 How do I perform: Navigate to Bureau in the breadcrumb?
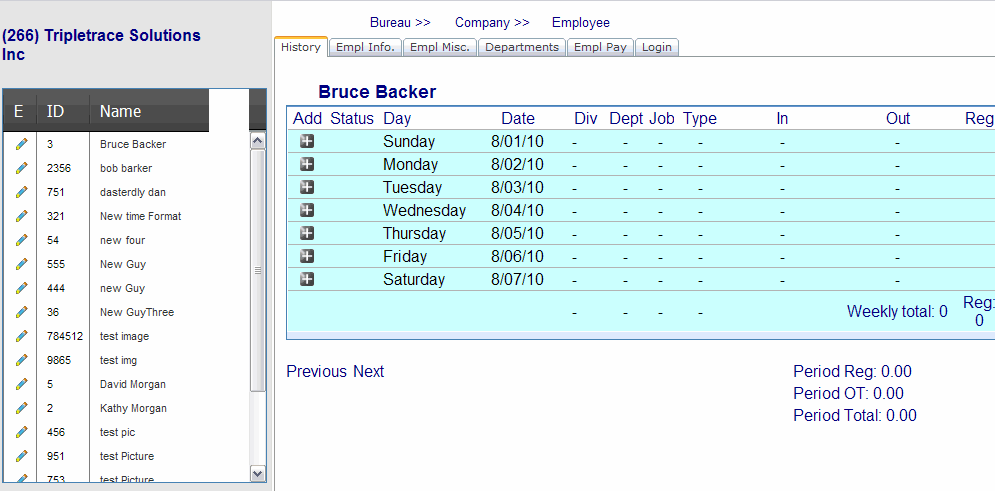click(x=399, y=22)
